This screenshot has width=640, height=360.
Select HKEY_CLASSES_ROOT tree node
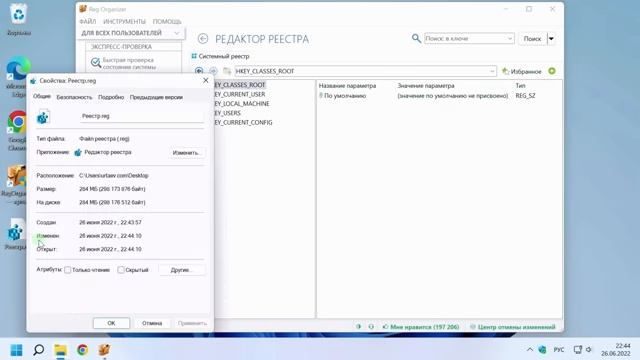240,85
